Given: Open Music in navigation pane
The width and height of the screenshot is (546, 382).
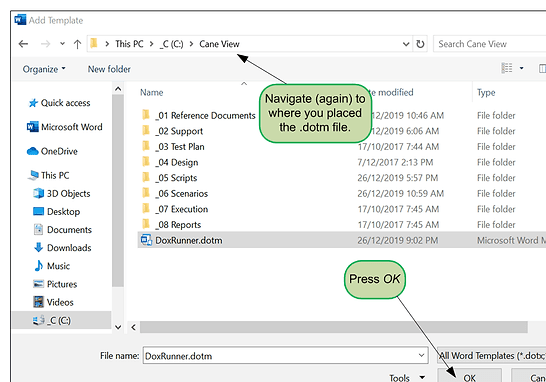Looking at the screenshot, I should click(58, 266).
